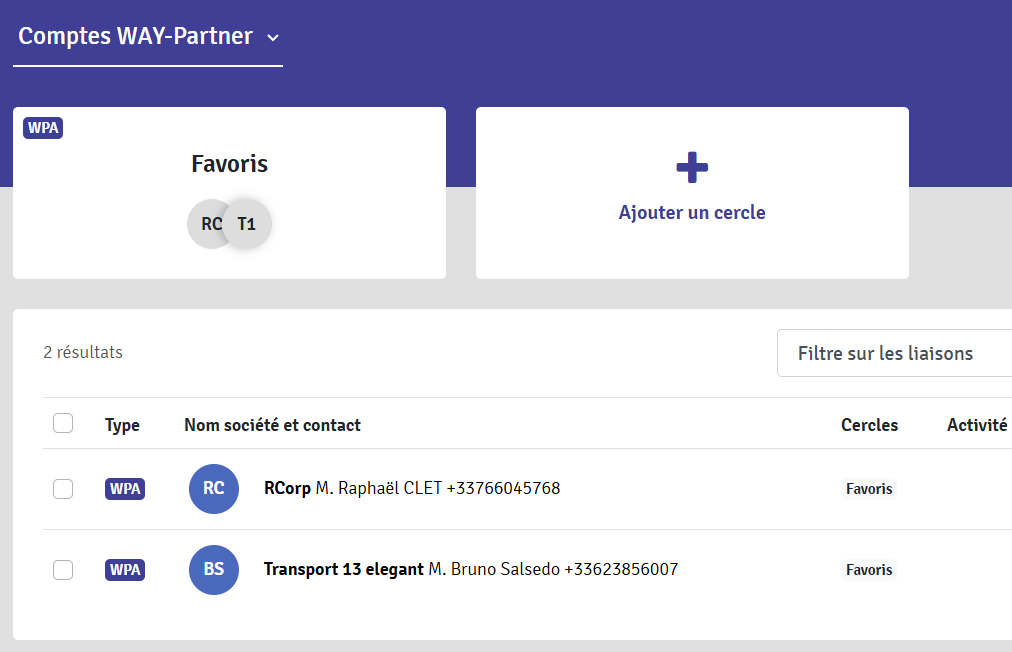Click the Cercles column header
This screenshot has height=652, width=1012.
coord(869,425)
